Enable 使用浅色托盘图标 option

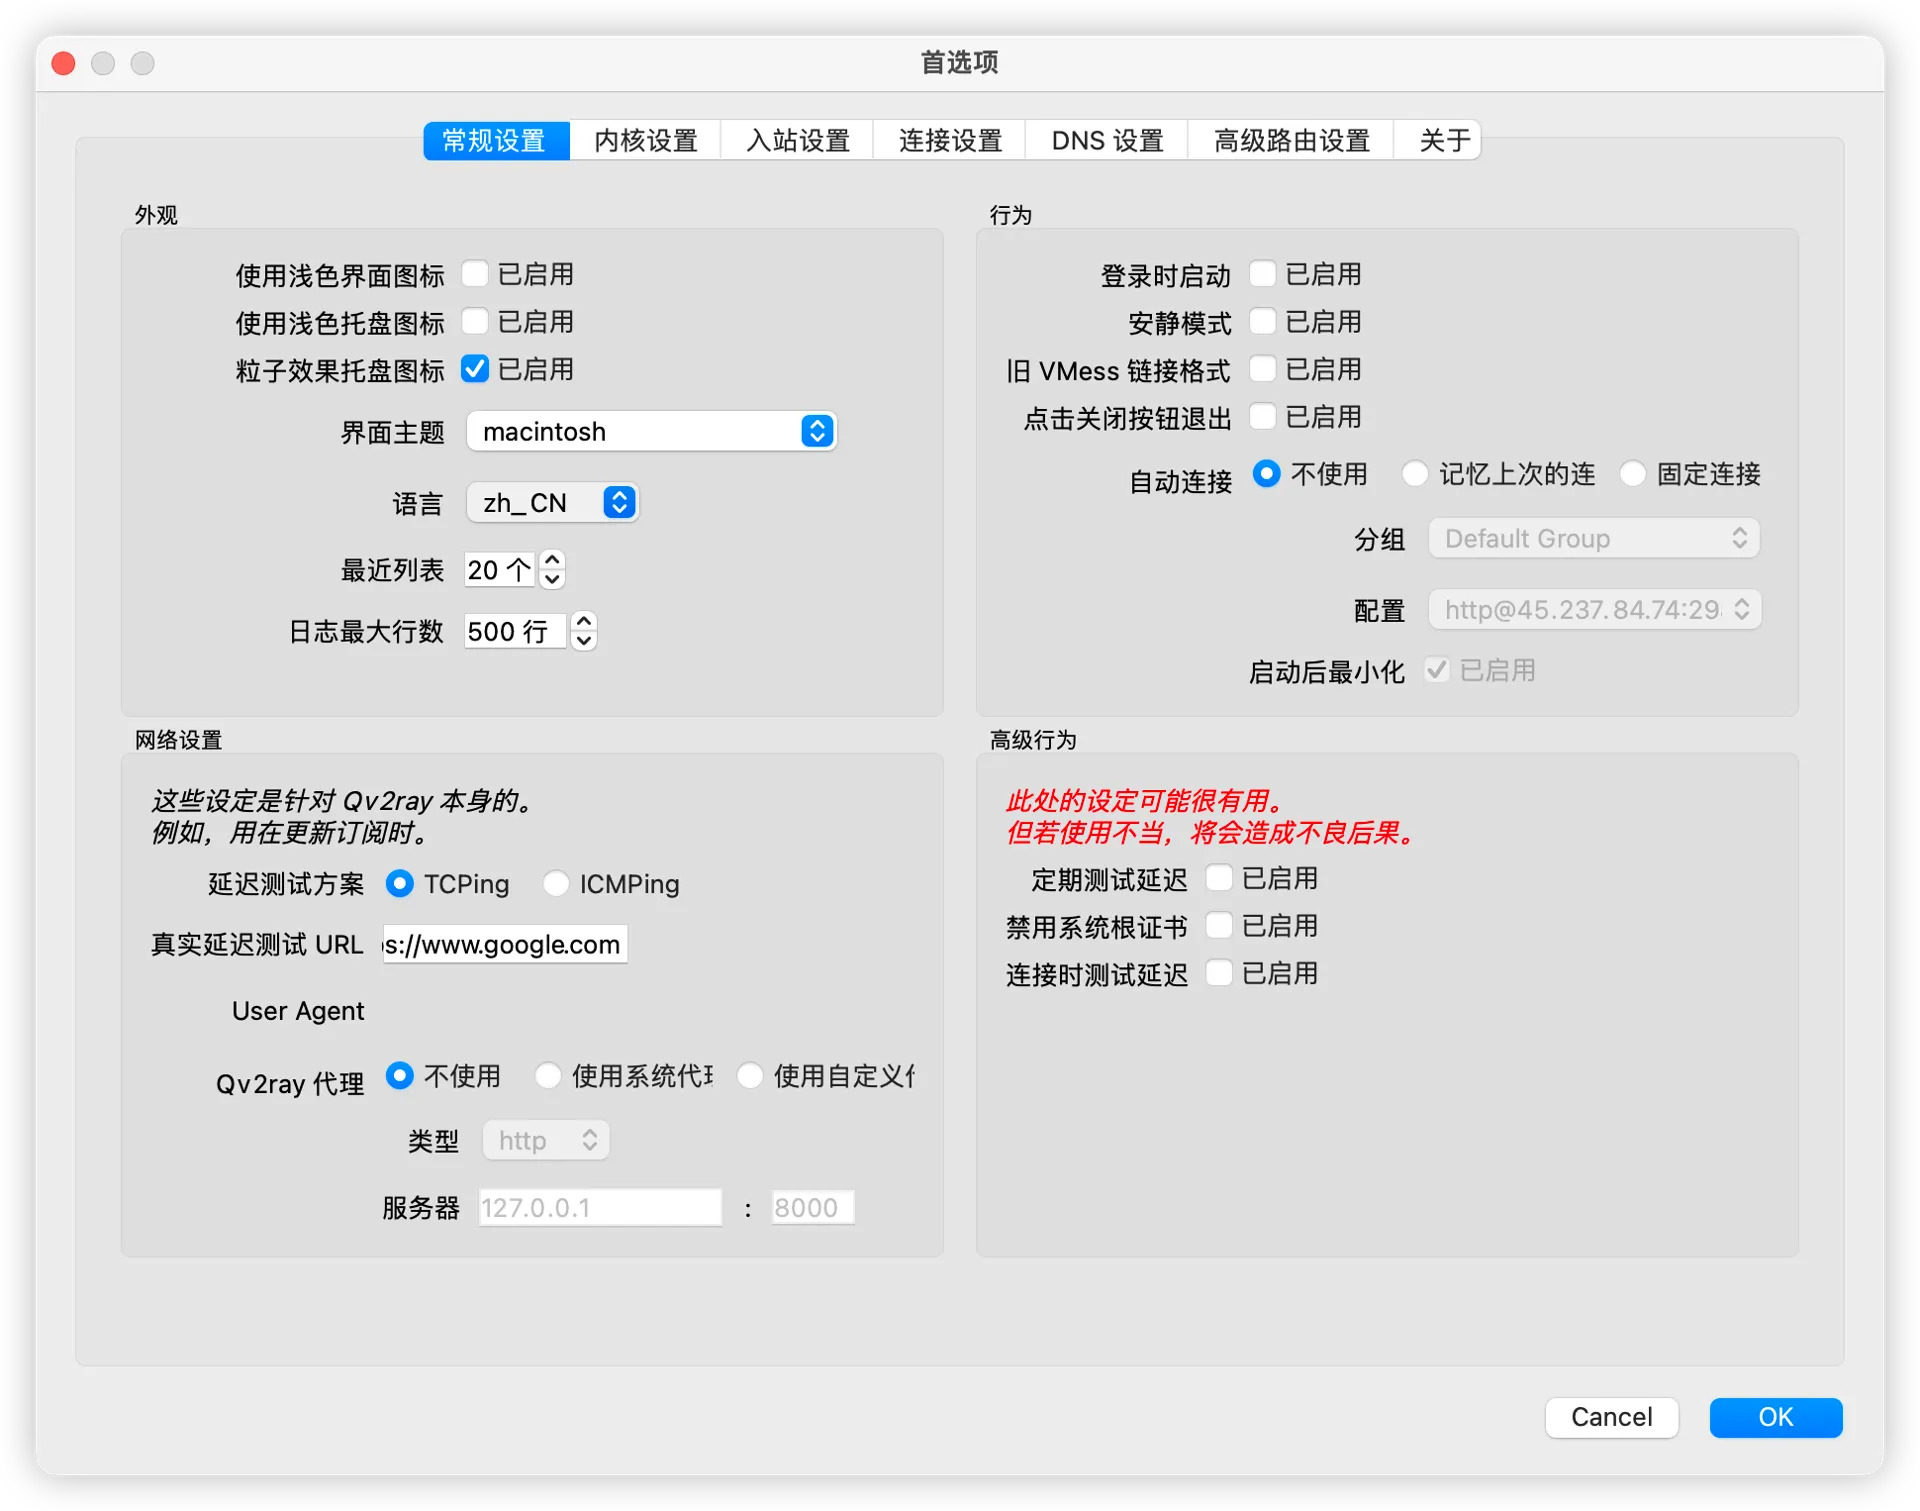pyautogui.click(x=474, y=321)
